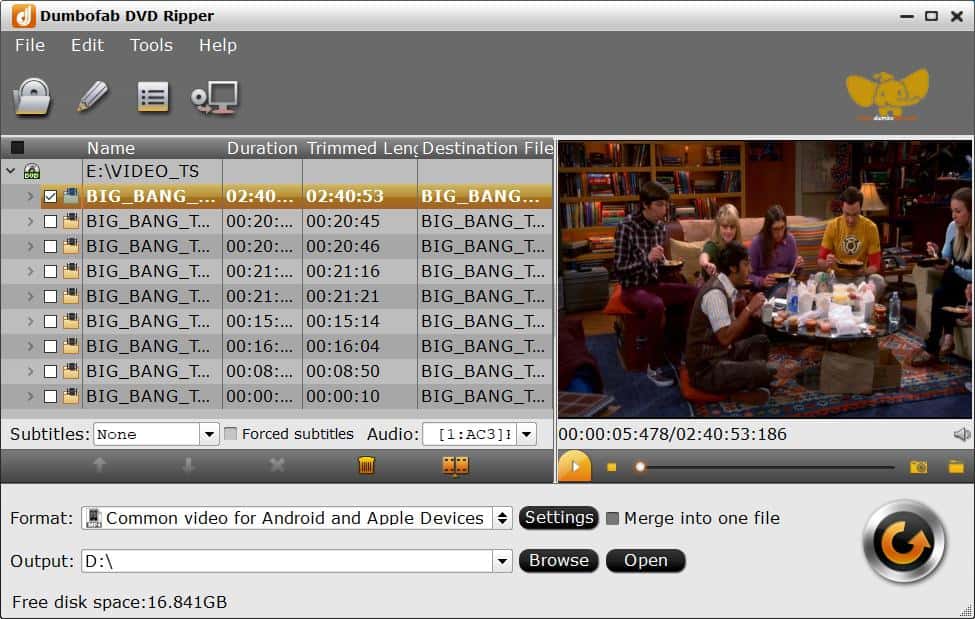975x619 pixels.
Task: Click the playback progress slider
Action: click(x=750, y=466)
